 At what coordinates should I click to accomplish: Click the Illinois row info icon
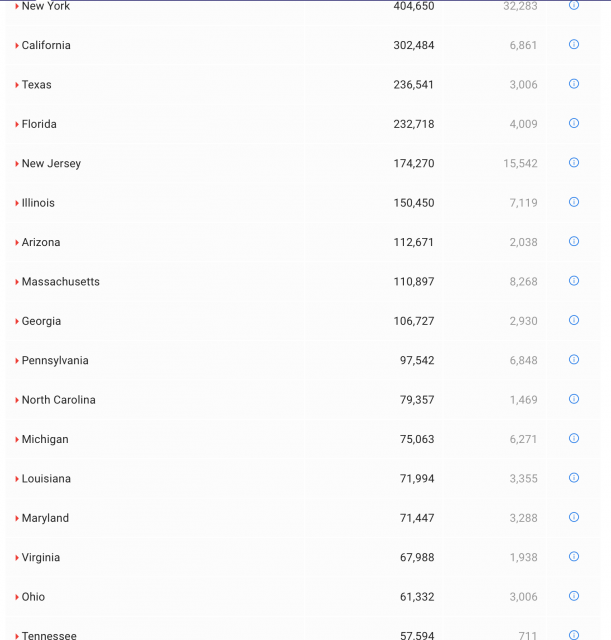click(574, 202)
